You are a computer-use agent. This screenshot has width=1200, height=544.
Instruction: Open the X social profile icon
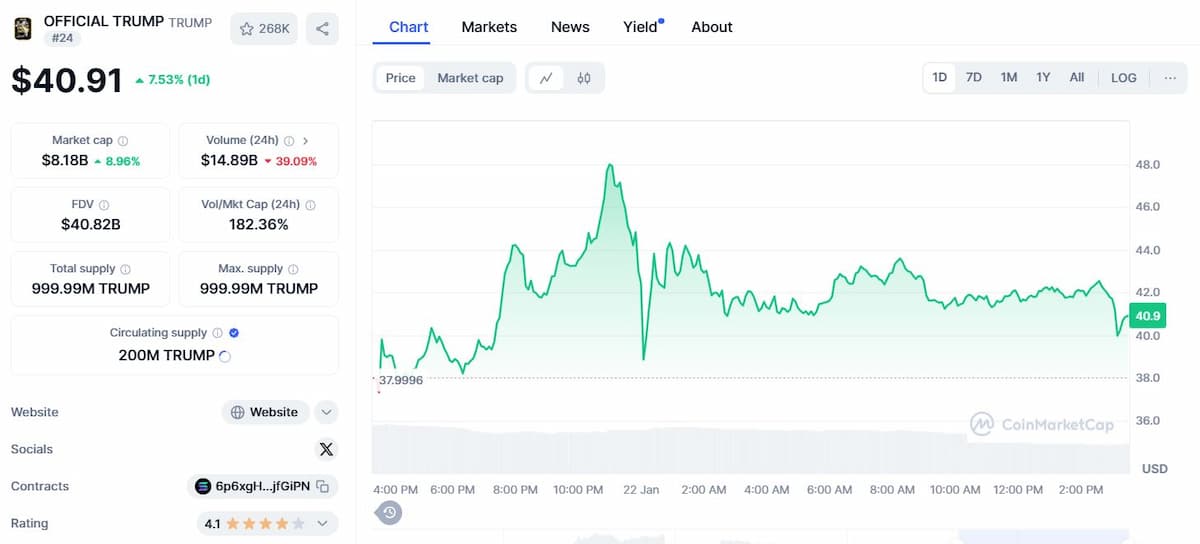pyautogui.click(x=326, y=449)
